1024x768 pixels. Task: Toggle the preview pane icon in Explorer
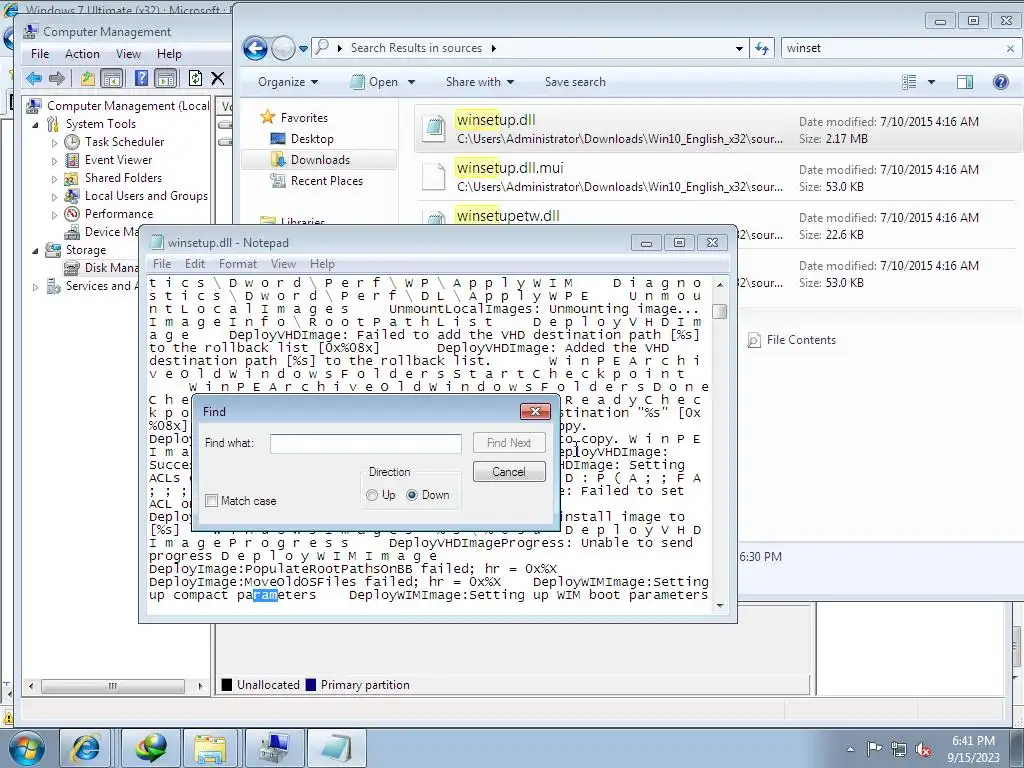(965, 82)
